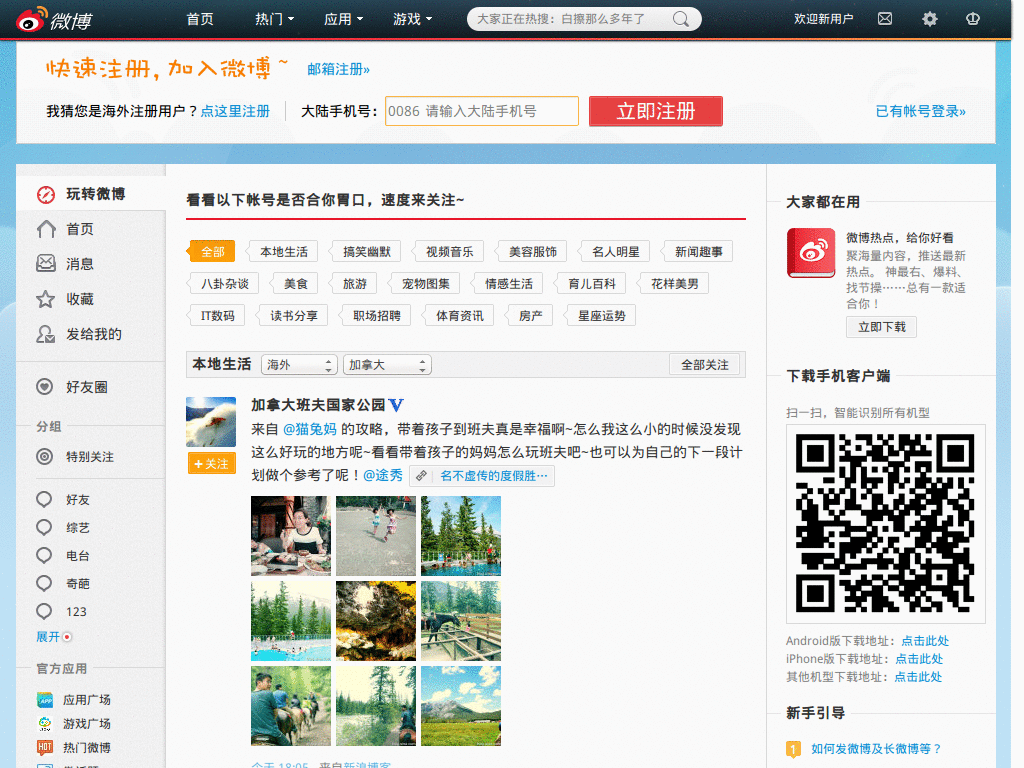The width and height of the screenshot is (1024, 768).
Task: Expand the group list with 展开
Action: coord(54,637)
